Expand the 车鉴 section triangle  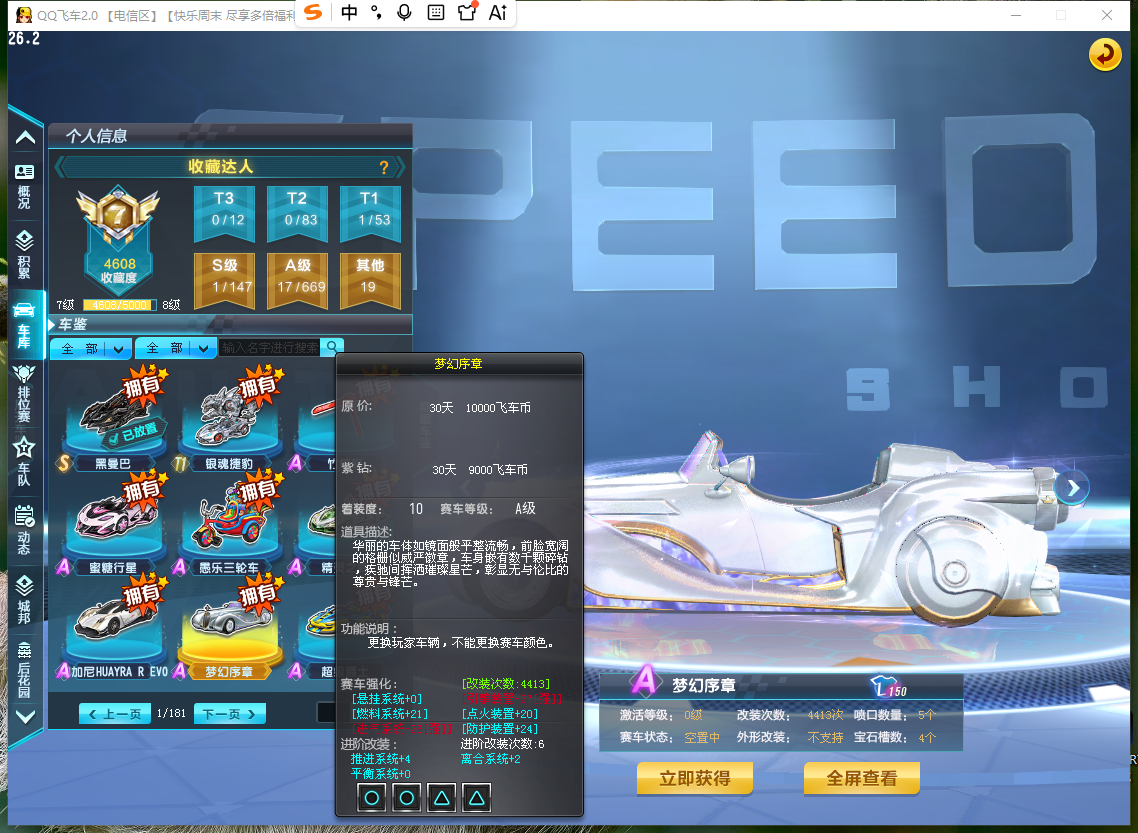click(52, 324)
